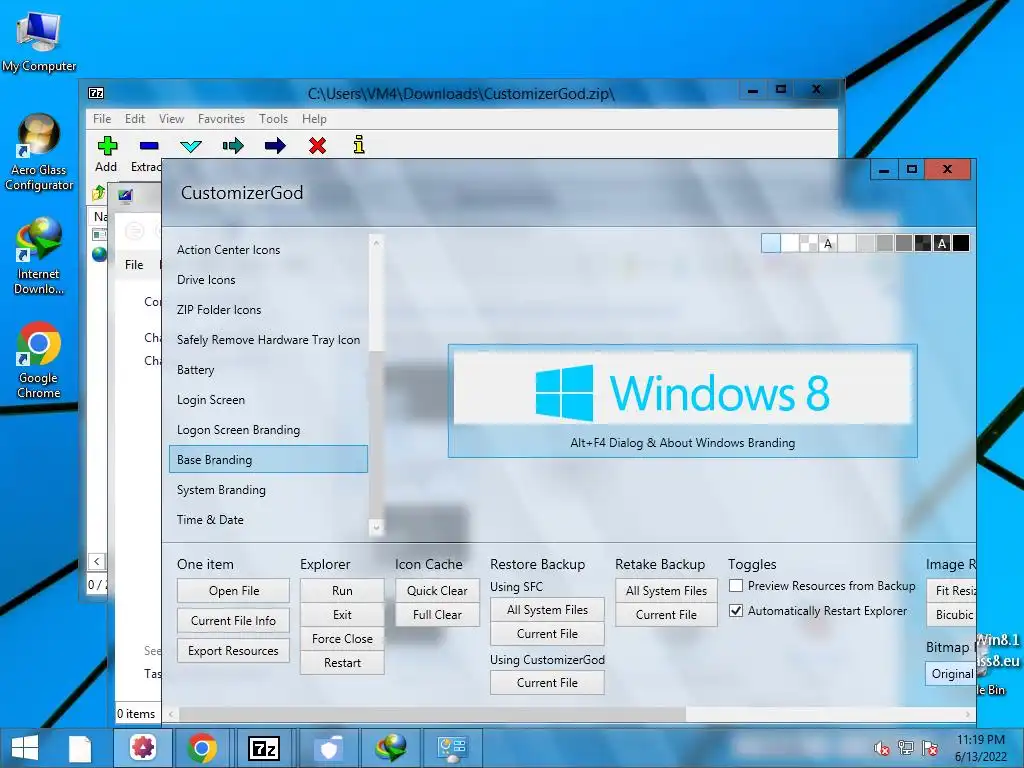The image size is (1024, 768).
Task: Click Explorer Restart button
Action: 342,663
